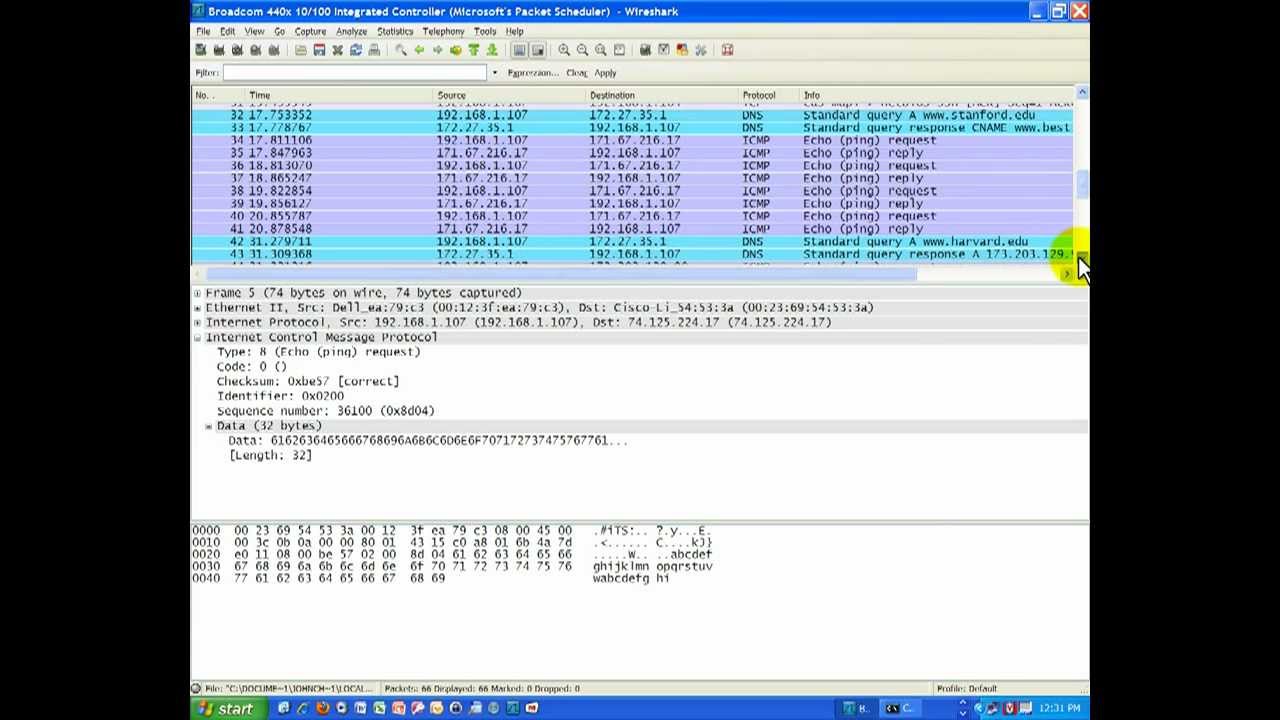
Task: Open the Capture menu
Action: (310, 31)
